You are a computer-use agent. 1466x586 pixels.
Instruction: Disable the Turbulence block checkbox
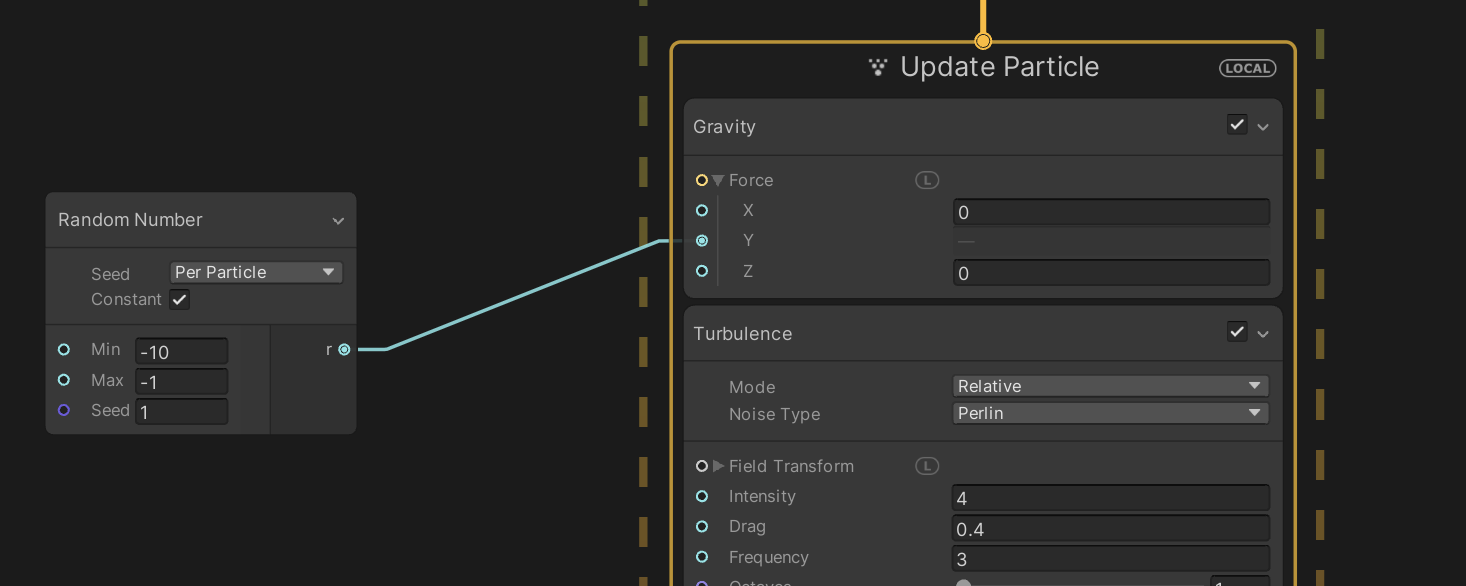1237,332
